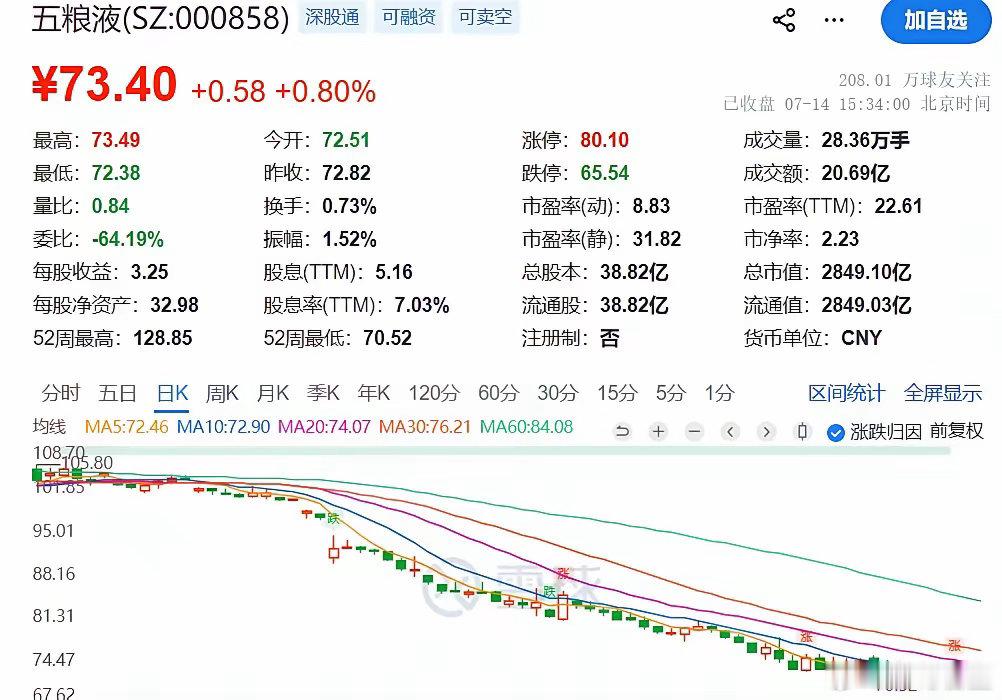Click the 总市值 value 2849.10亿
1002x700 pixels.
point(867,272)
